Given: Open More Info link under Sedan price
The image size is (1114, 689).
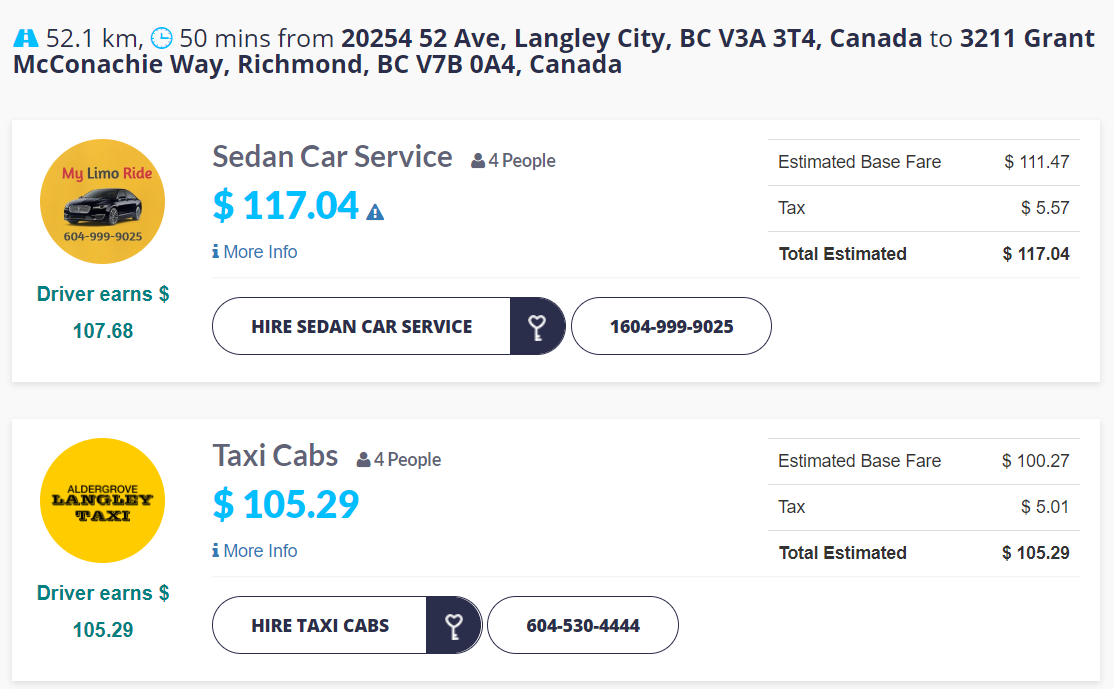Looking at the screenshot, I should [x=254, y=251].
